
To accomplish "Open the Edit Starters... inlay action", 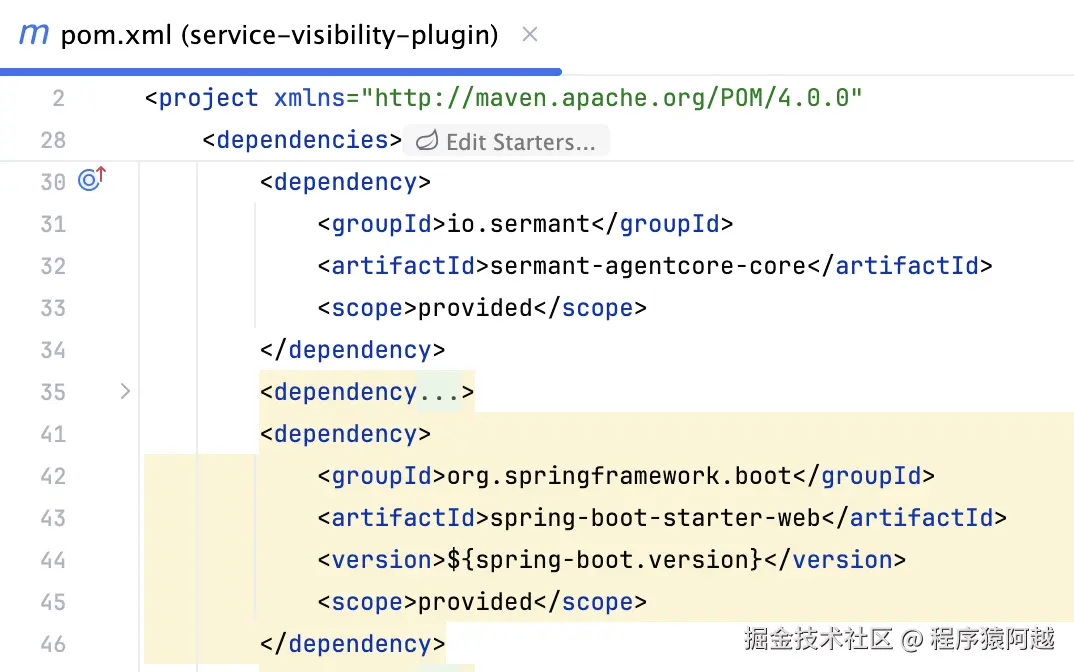I will click(520, 142).
